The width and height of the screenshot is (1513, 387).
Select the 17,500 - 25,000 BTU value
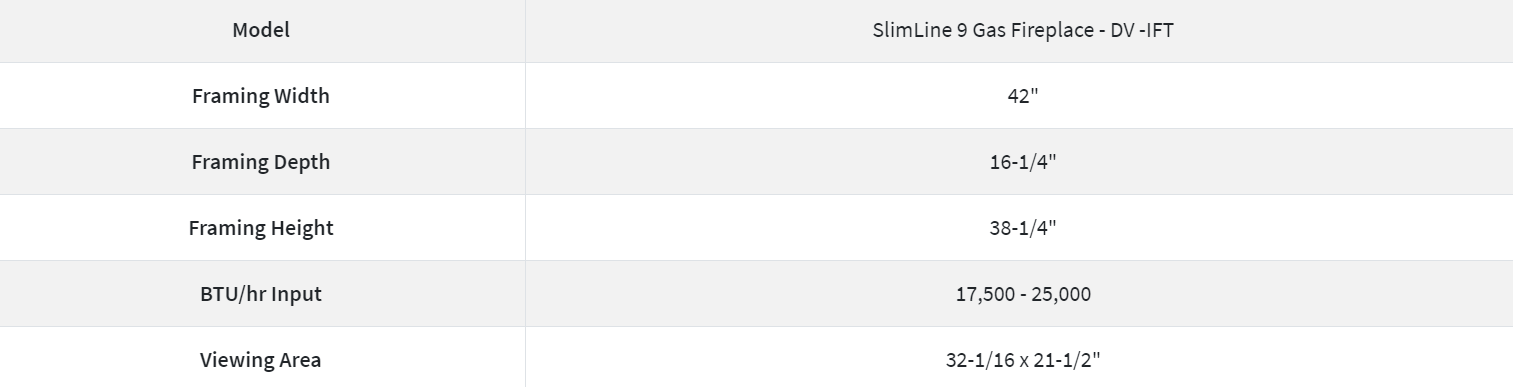click(1023, 294)
